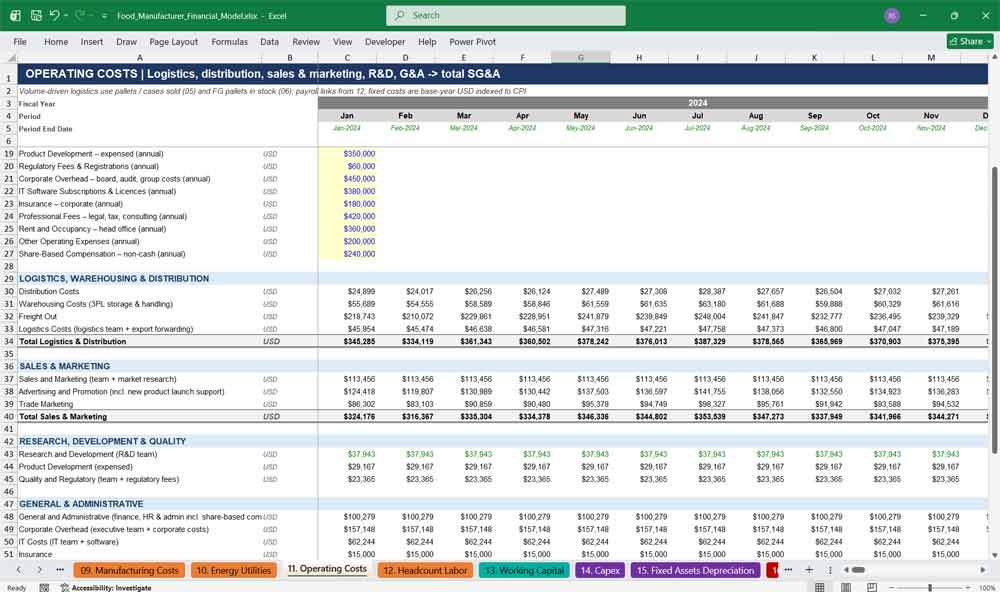This screenshot has width=1000, height=592.
Task: Undo the last action
Action: click(55, 15)
